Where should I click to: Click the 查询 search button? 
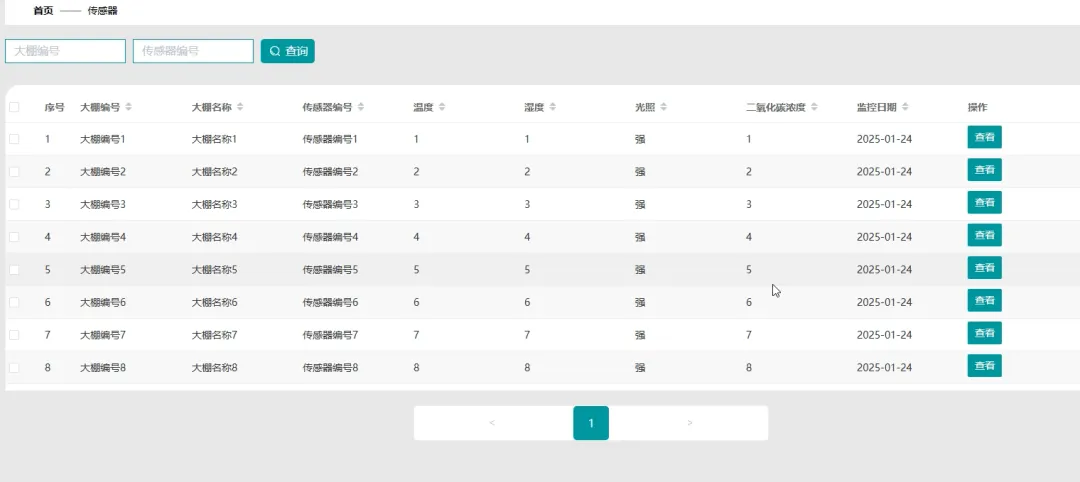tap(288, 51)
